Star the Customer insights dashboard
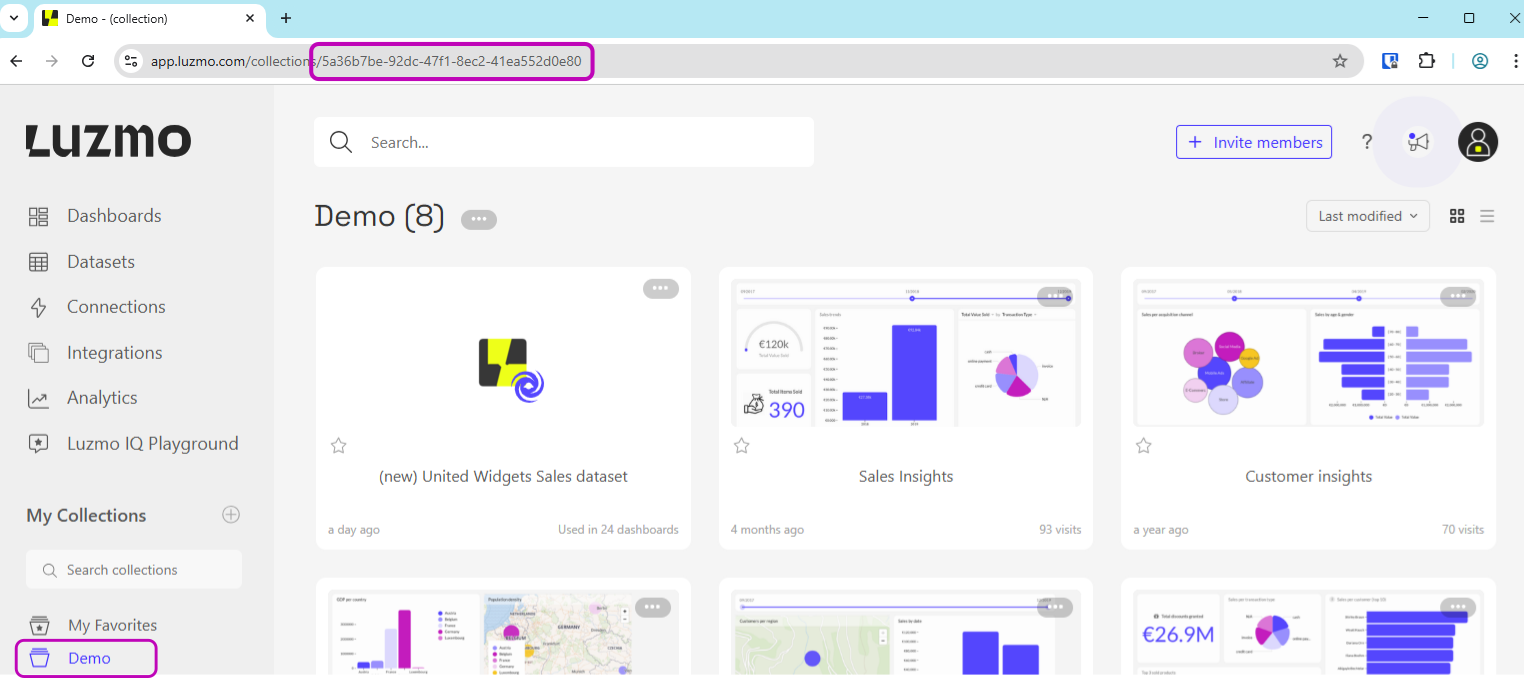Image resolution: width=1524 pixels, height=678 pixels. click(x=1143, y=446)
